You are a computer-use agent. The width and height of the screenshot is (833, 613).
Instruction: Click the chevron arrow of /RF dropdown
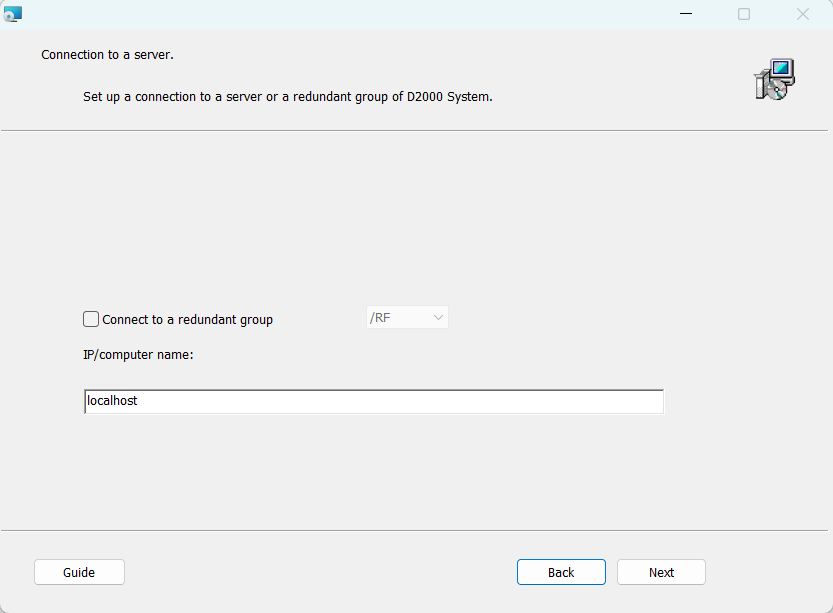coord(437,318)
